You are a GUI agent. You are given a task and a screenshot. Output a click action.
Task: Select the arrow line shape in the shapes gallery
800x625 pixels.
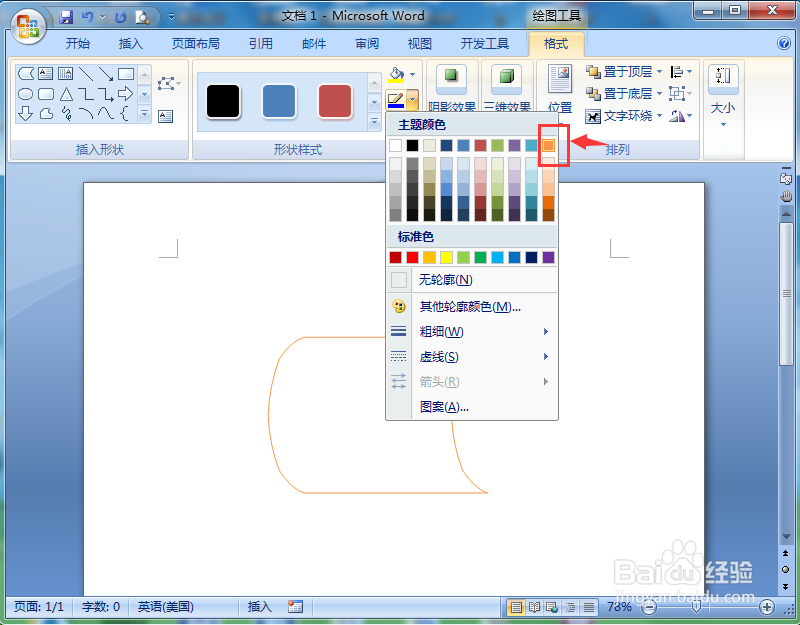tap(106, 74)
